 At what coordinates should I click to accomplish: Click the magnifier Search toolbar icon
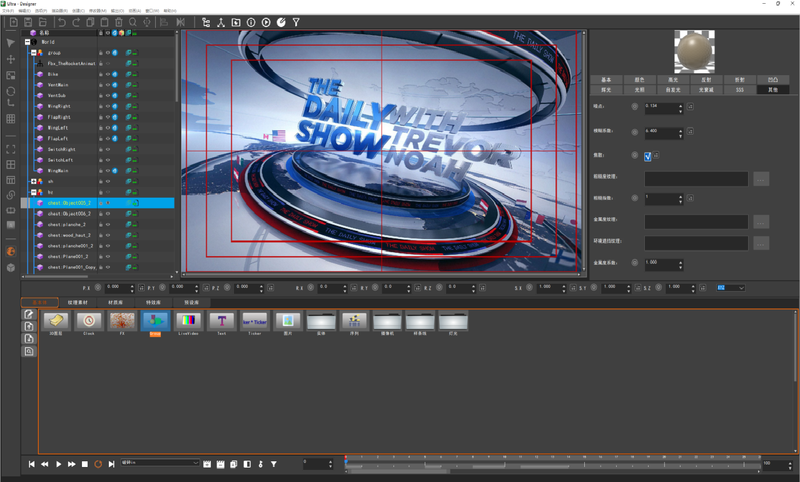tap(133, 22)
